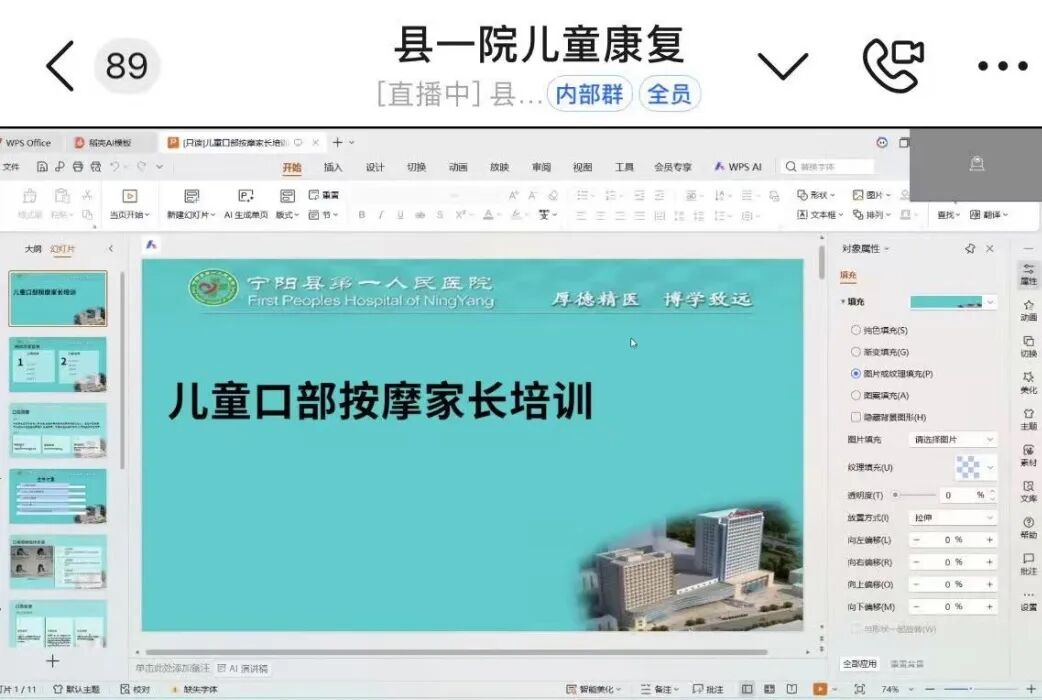The height and width of the screenshot is (700, 1042).
Task: Expand the livestream chevron next to group title
Action: pyautogui.click(x=783, y=66)
